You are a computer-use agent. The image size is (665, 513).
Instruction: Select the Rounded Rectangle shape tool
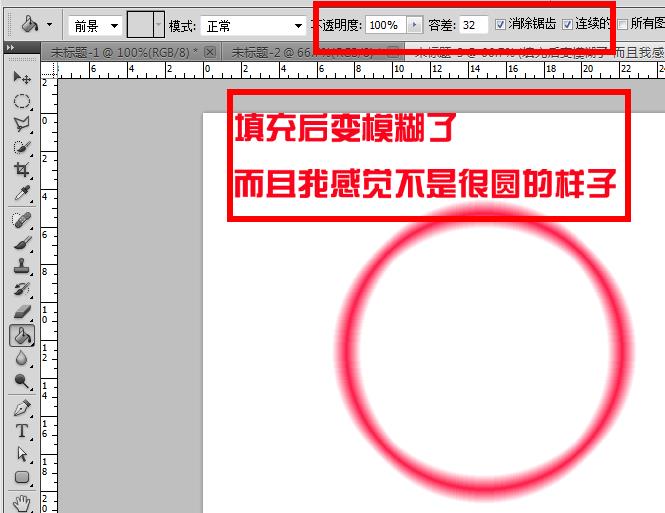pos(21,477)
